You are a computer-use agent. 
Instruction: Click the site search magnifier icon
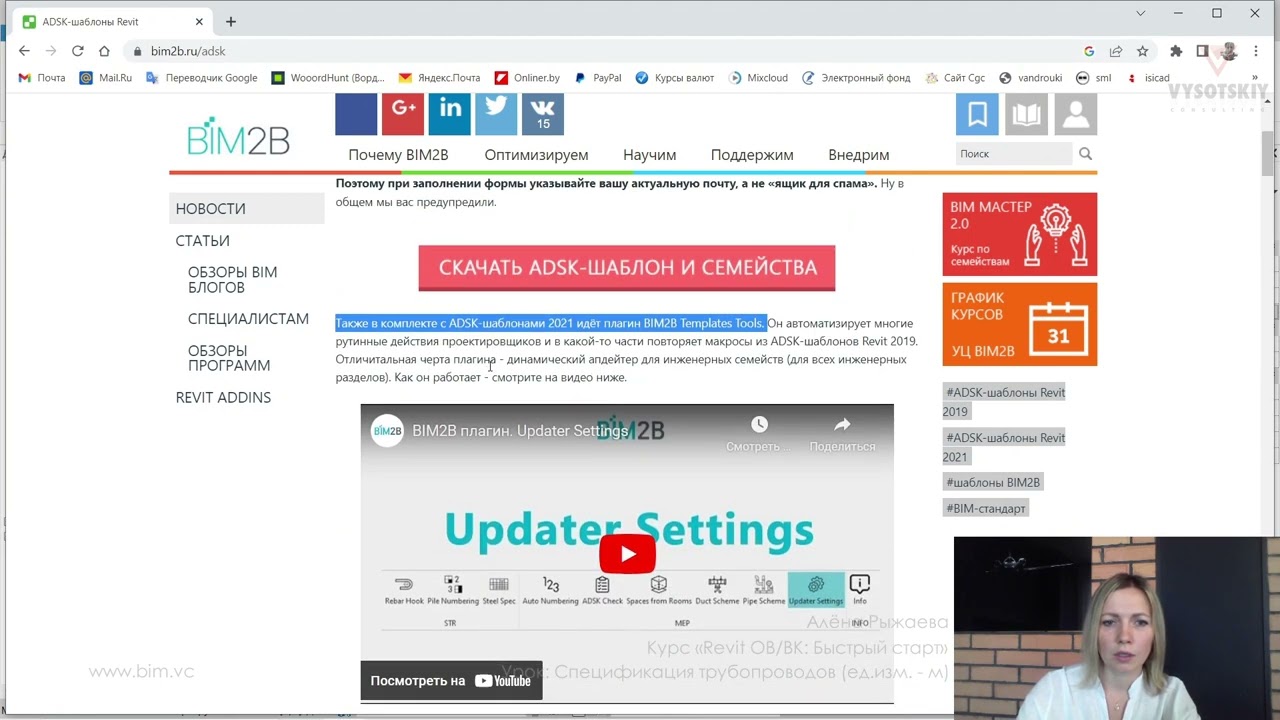(1085, 154)
